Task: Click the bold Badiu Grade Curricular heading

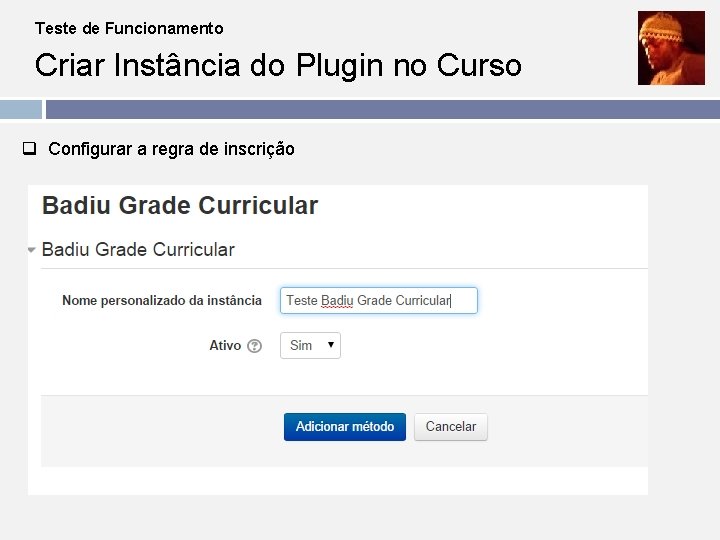Action: [x=180, y=206]
